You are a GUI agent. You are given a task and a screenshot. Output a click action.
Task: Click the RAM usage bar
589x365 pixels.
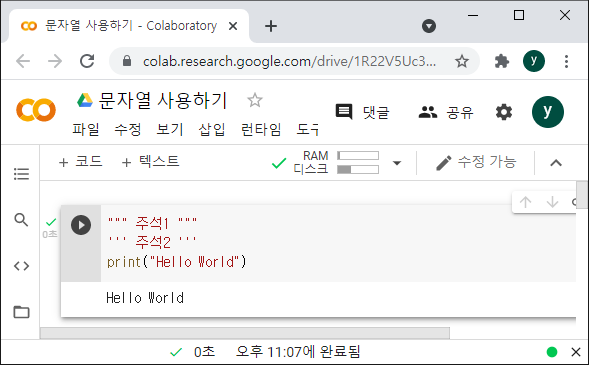coord(358,155)
